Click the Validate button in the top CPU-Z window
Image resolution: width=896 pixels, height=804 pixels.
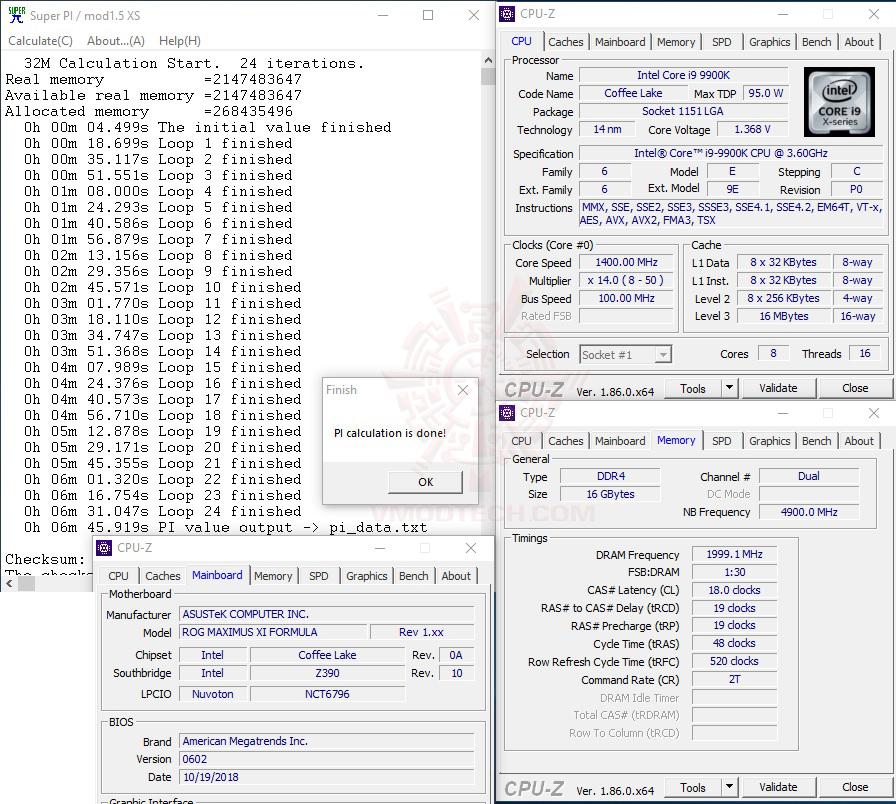[x=779, y=388]
